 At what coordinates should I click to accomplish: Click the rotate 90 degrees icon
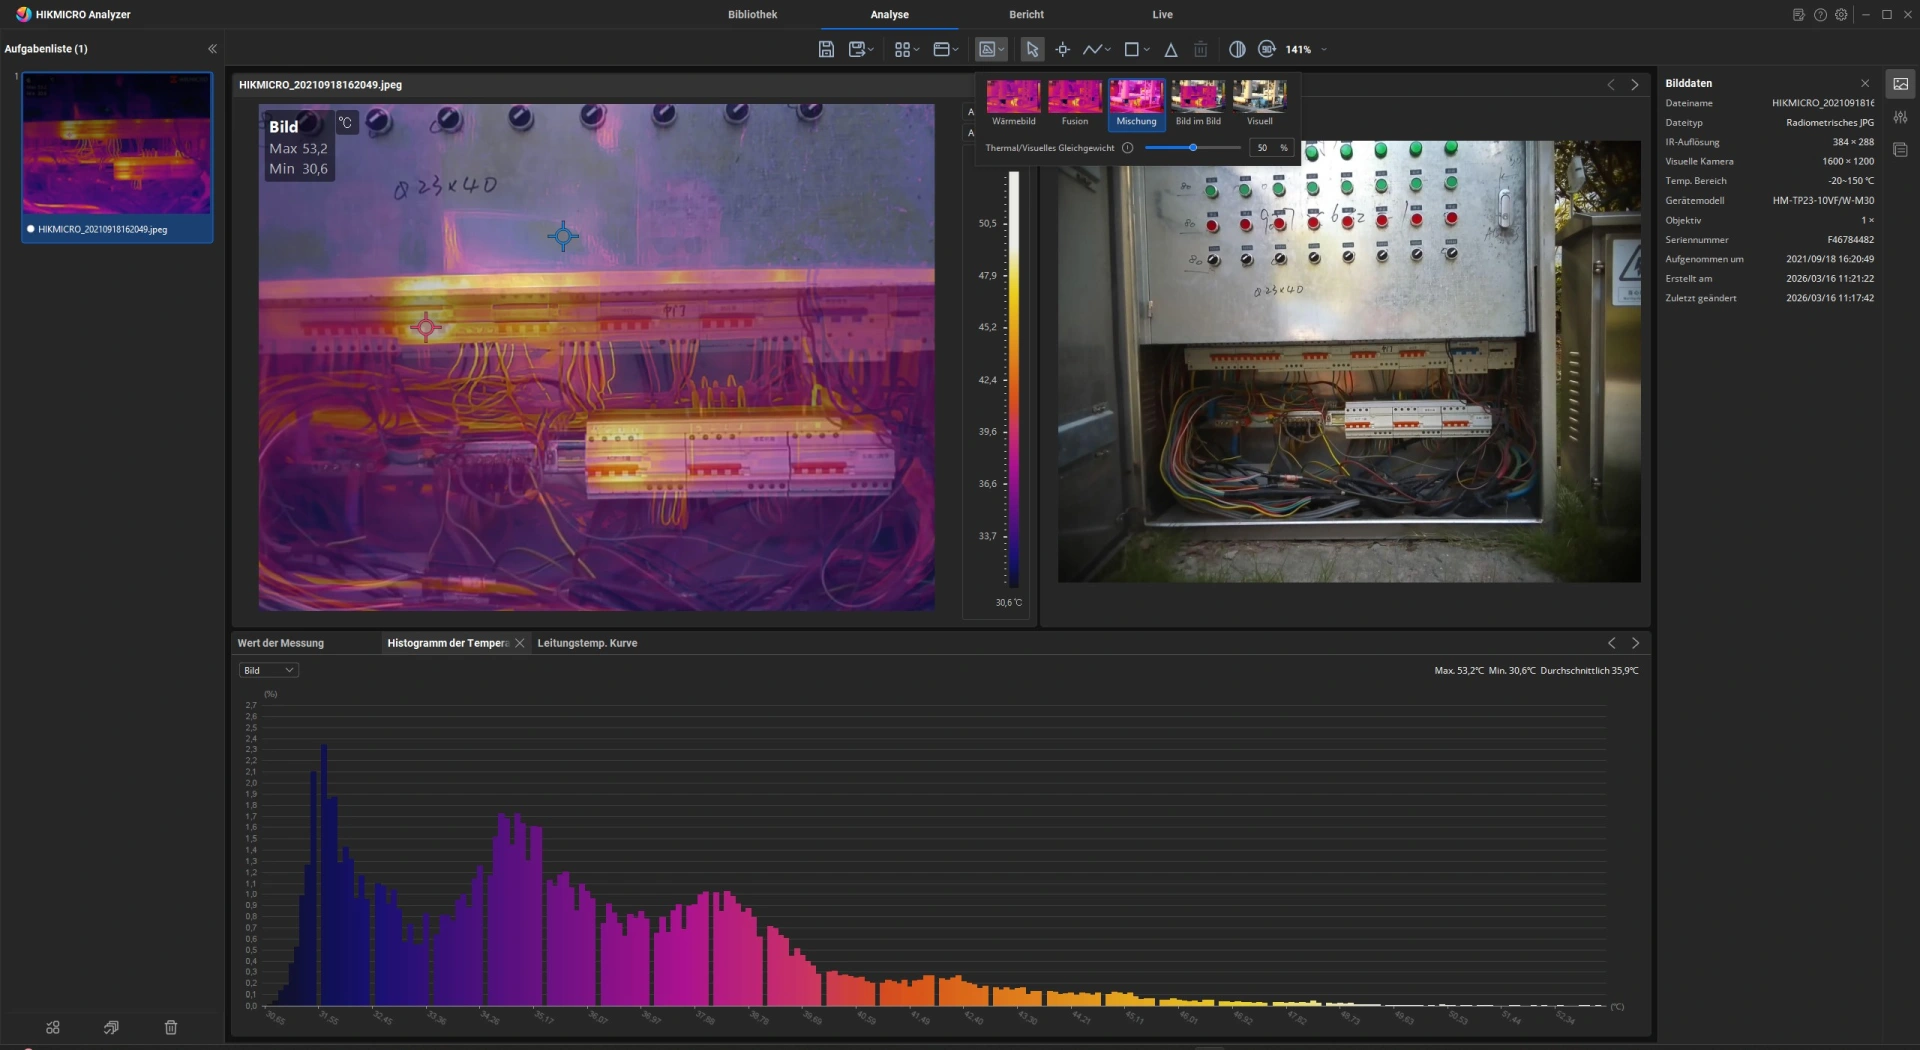click(x=1266, y=49)
